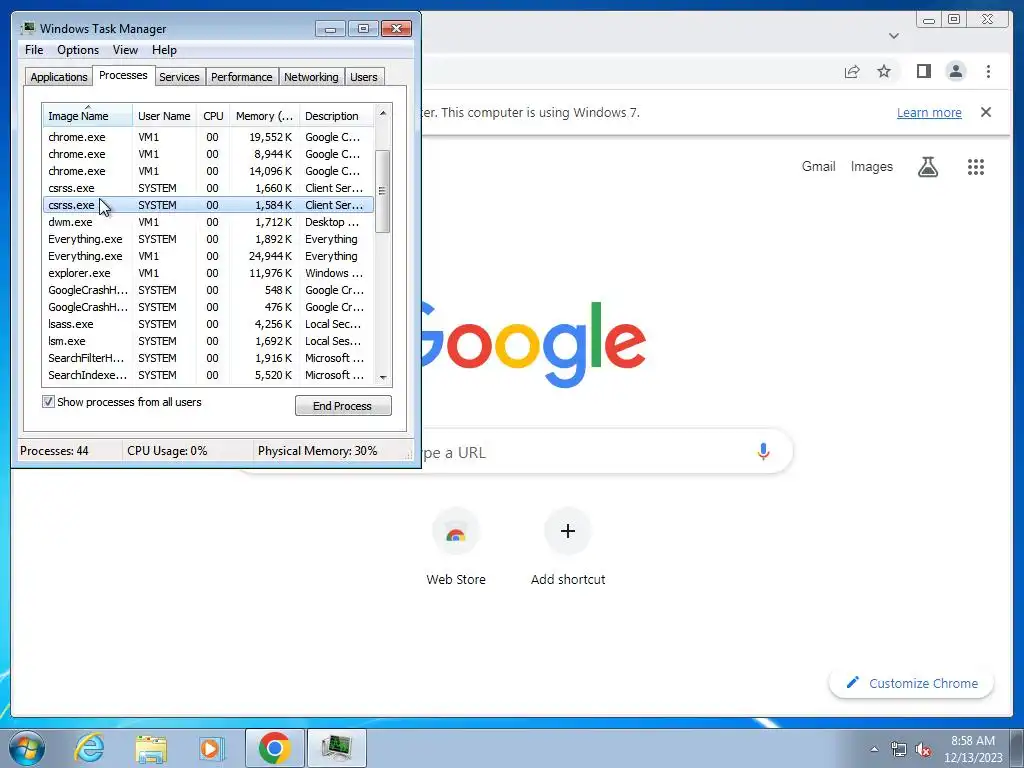Click the Show desktop strip beside clock
This screenshot has height=768, width=1024.
tap(1017, 749)
